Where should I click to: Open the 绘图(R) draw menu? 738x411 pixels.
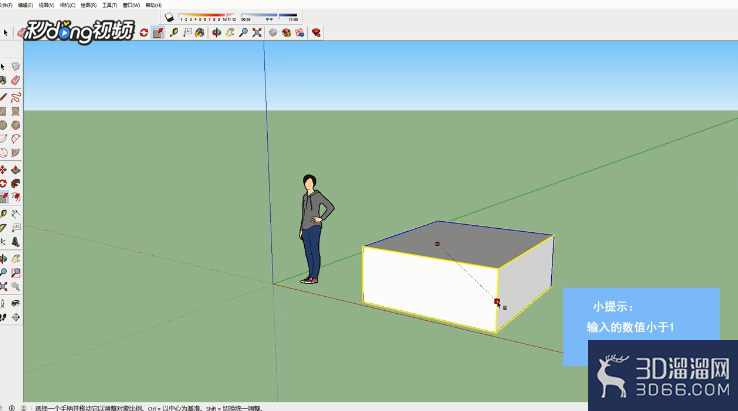click(88, 5)
